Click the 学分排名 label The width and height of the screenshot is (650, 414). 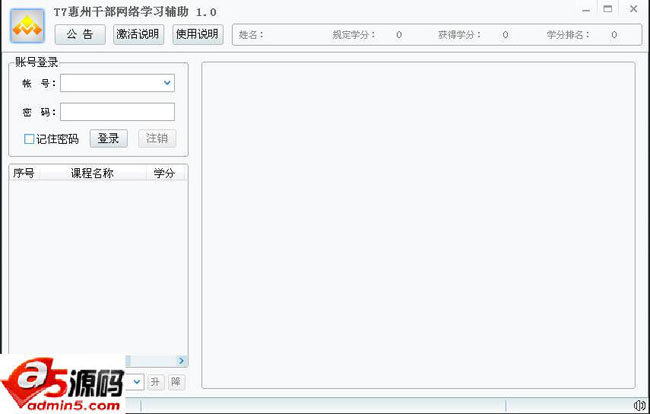(568, 35)
